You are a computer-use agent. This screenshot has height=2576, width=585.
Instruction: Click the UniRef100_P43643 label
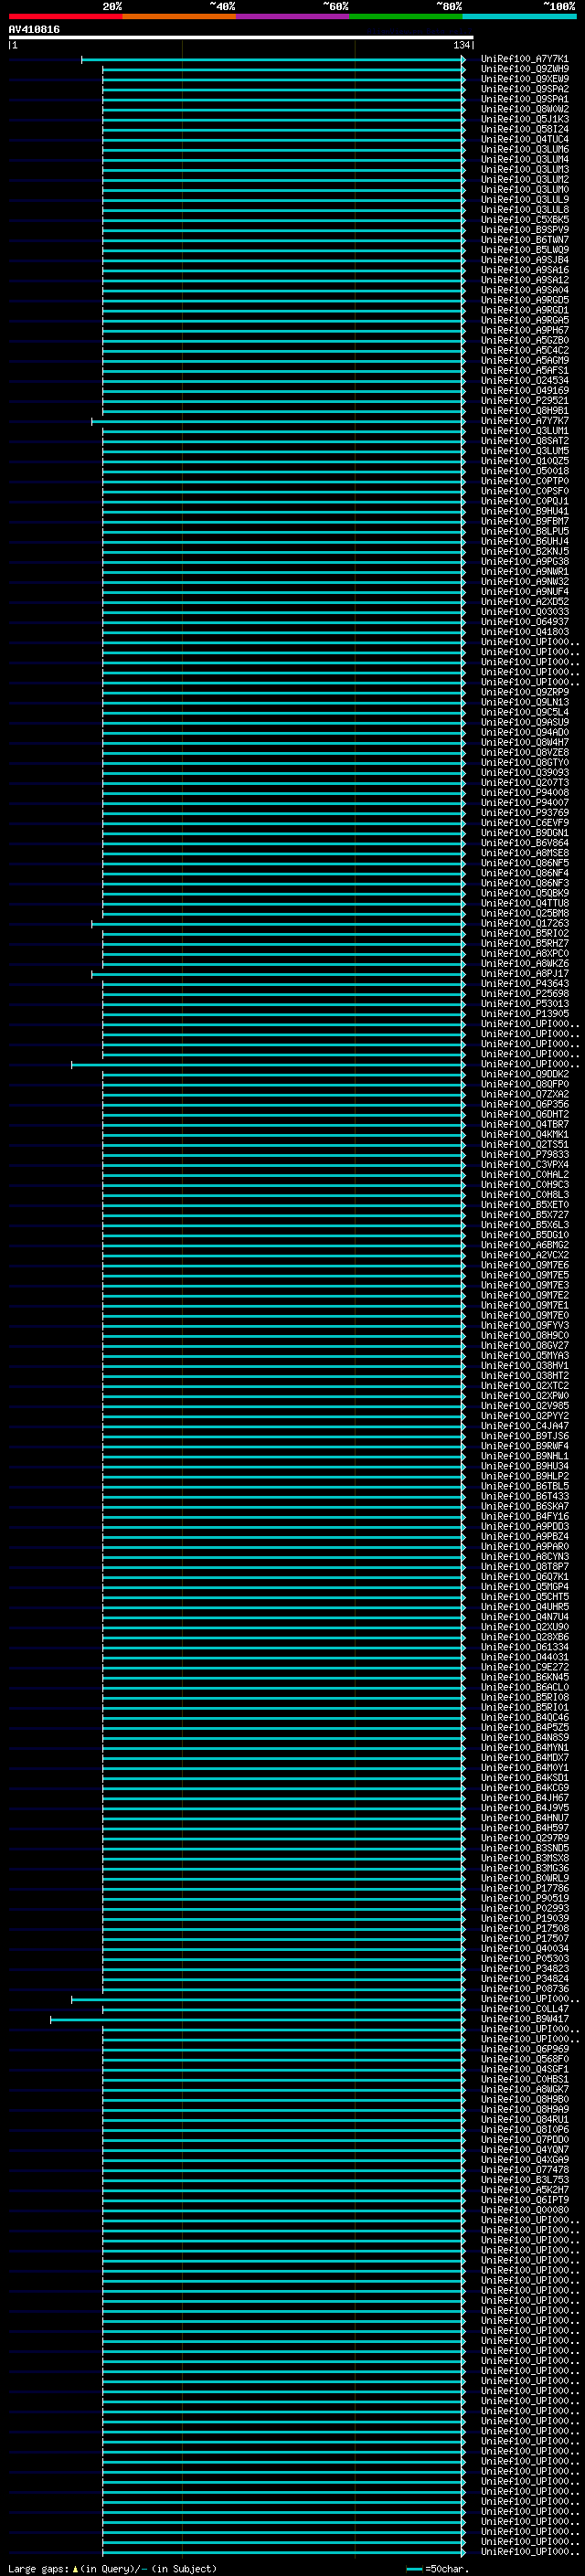click(x=524, y=984)
